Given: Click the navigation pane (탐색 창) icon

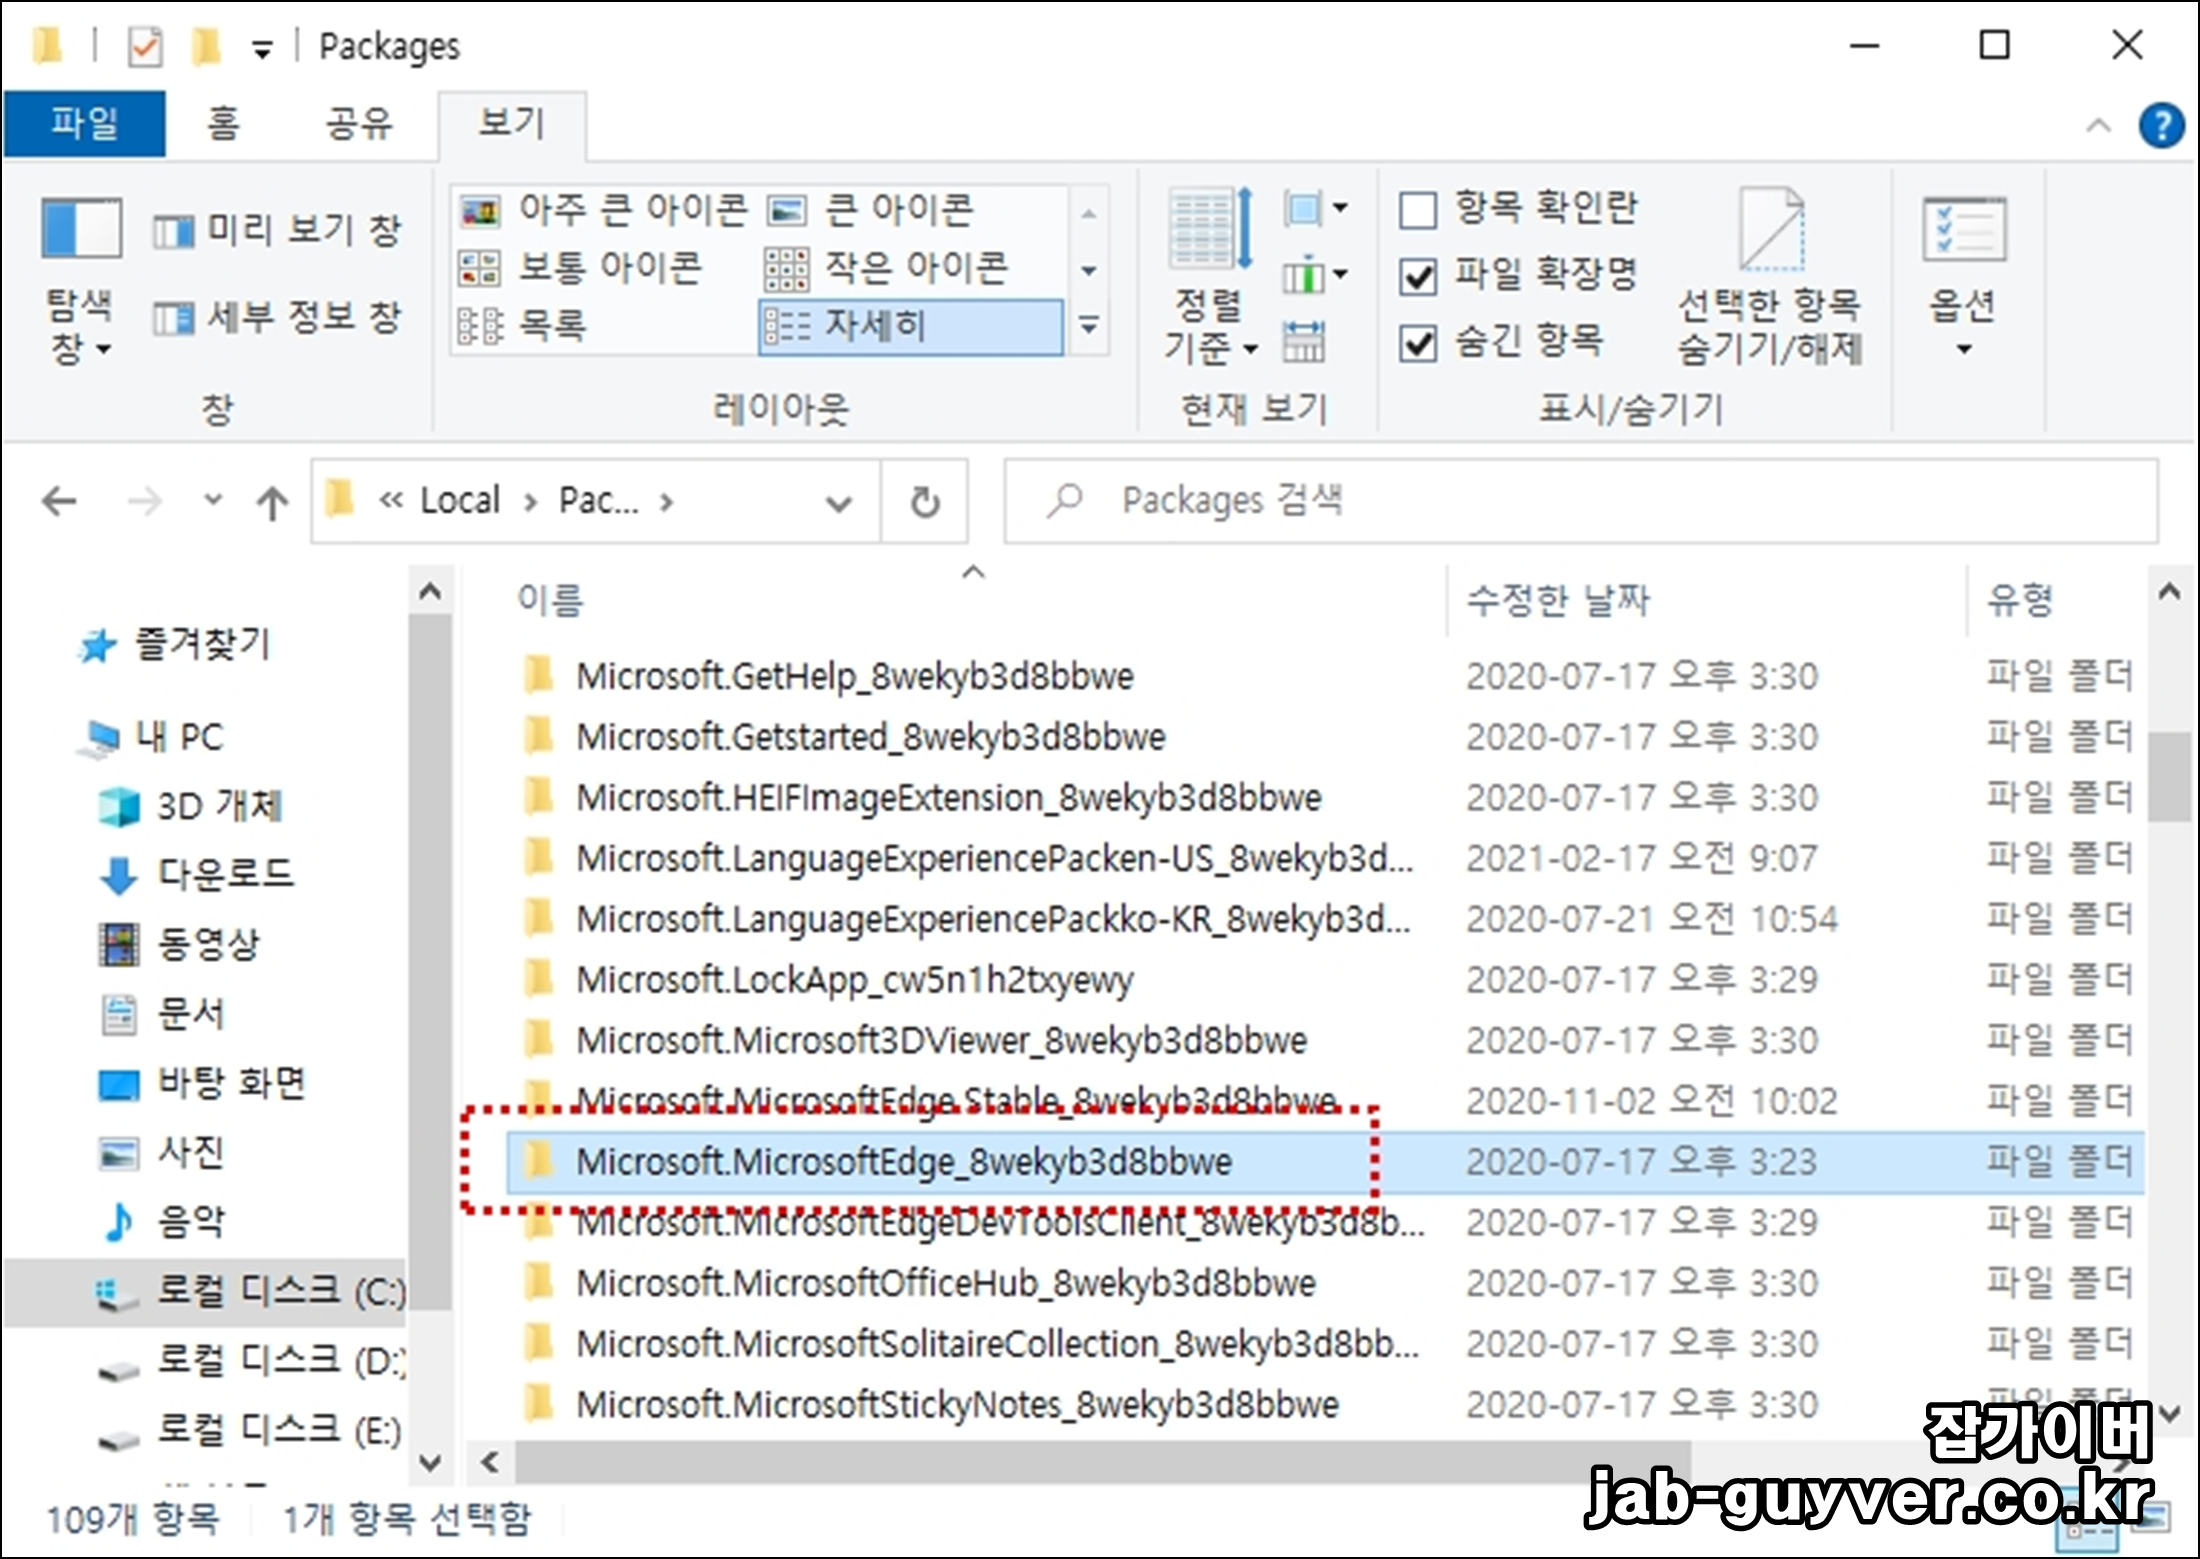Looking at the screenshot, I should (81, 229).
